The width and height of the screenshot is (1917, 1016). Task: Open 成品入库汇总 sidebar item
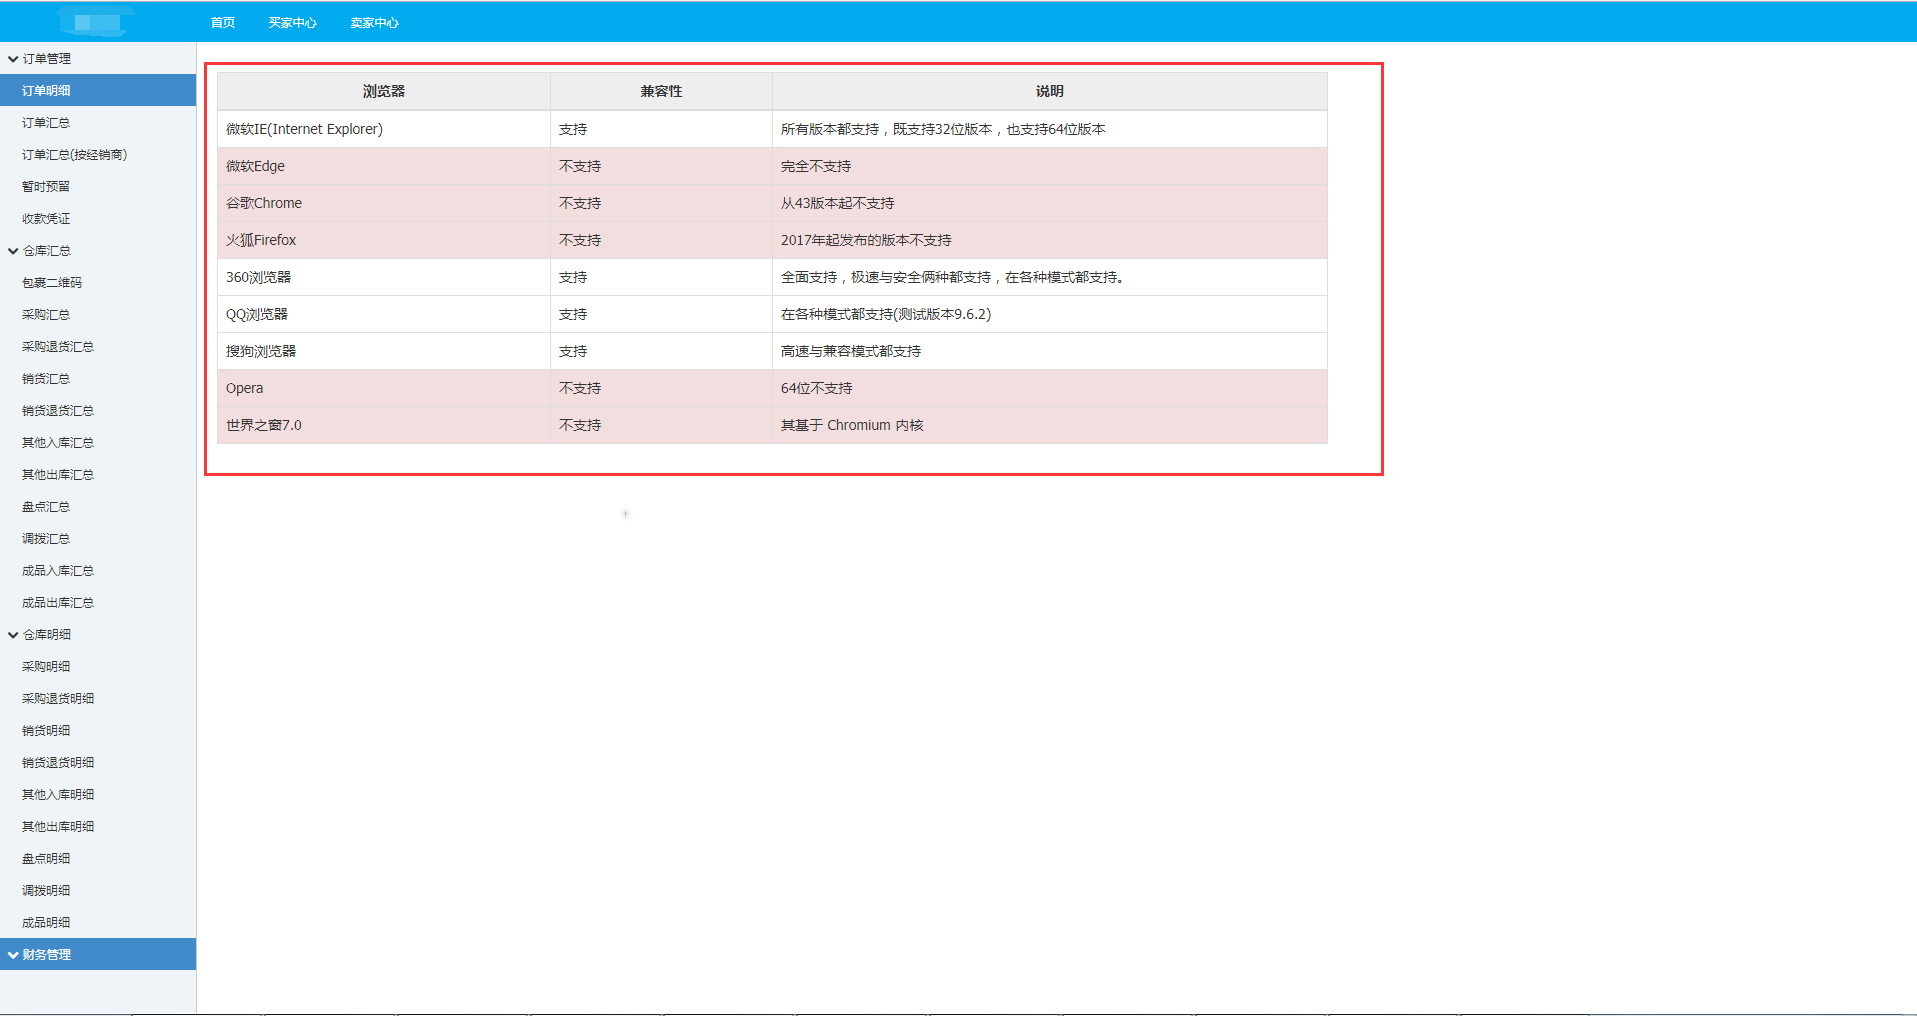coord(98,570)
